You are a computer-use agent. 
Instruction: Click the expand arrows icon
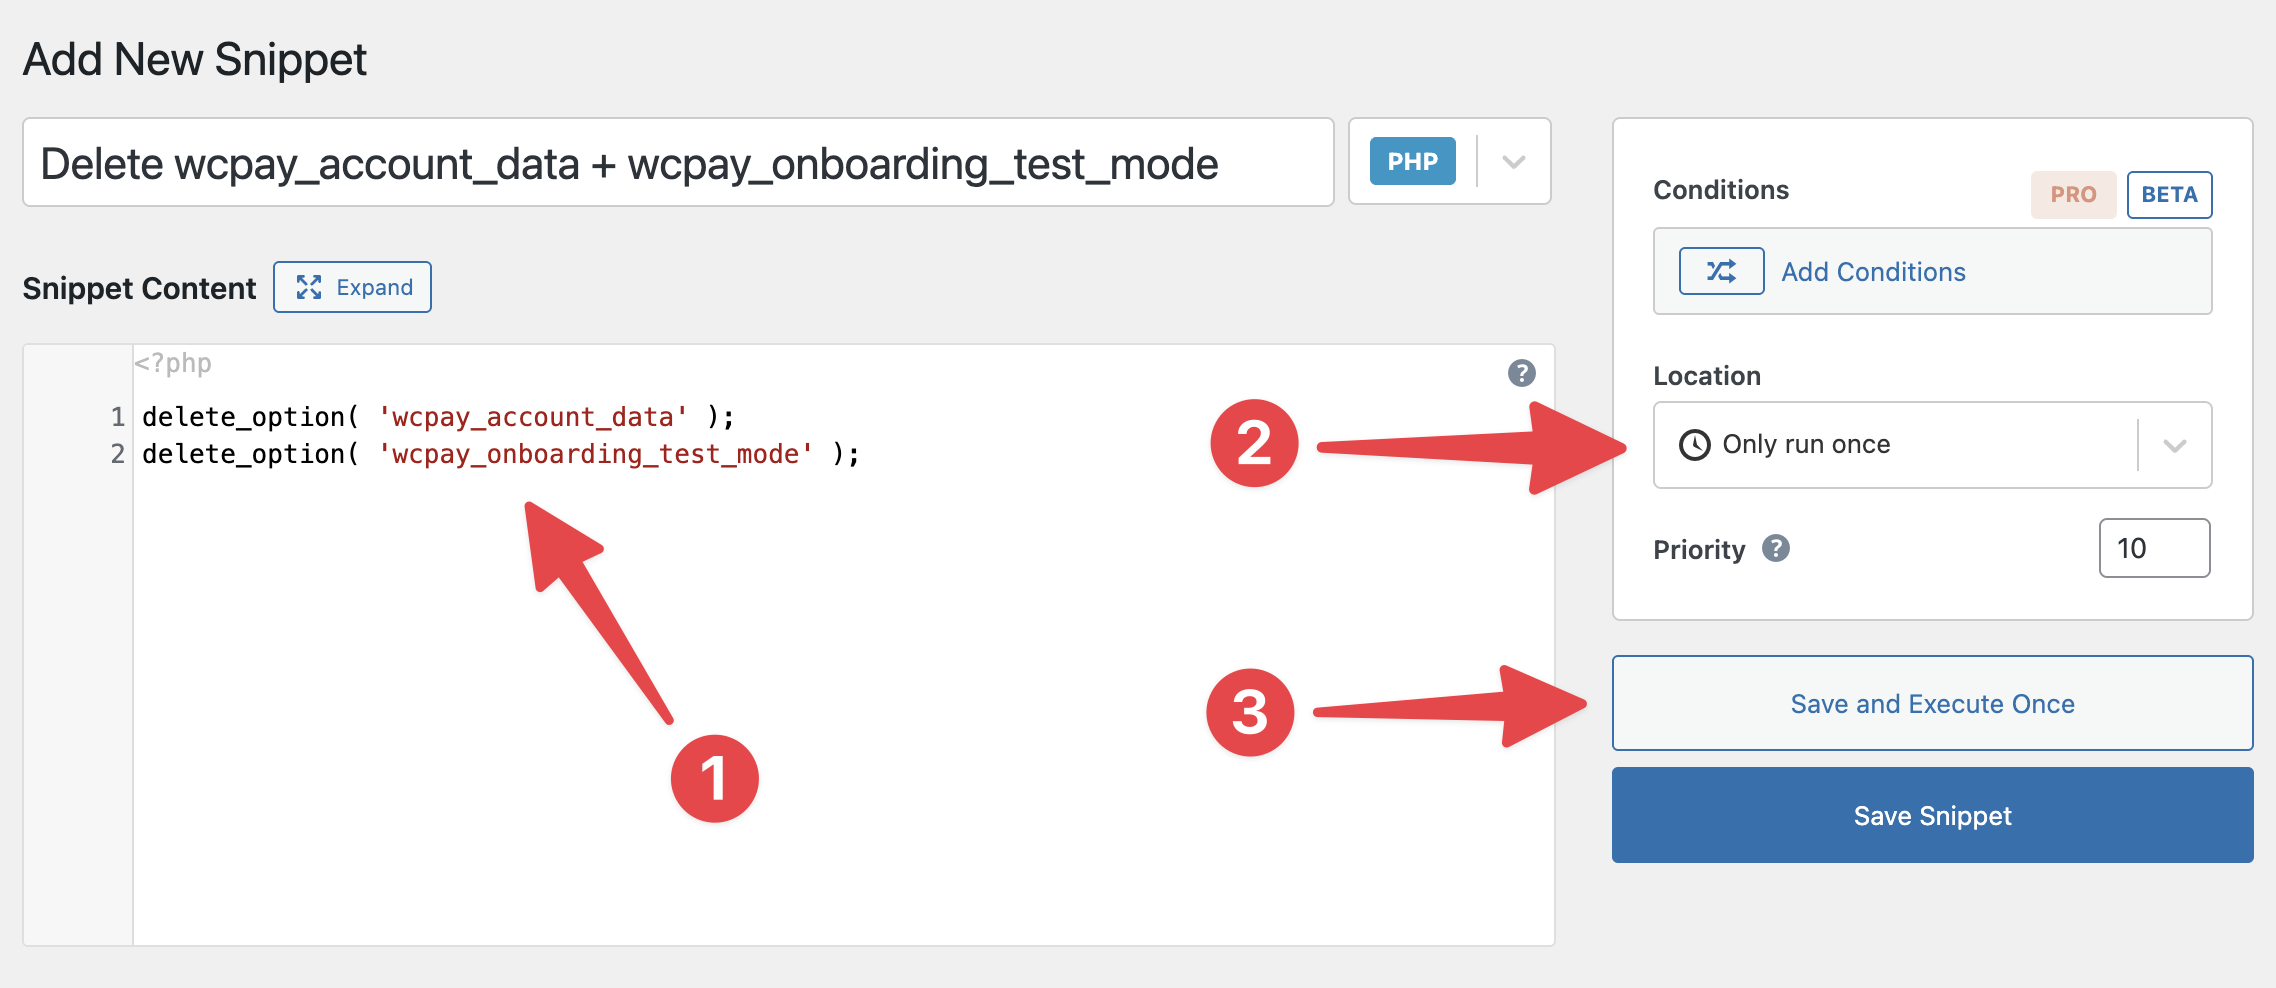309,288
